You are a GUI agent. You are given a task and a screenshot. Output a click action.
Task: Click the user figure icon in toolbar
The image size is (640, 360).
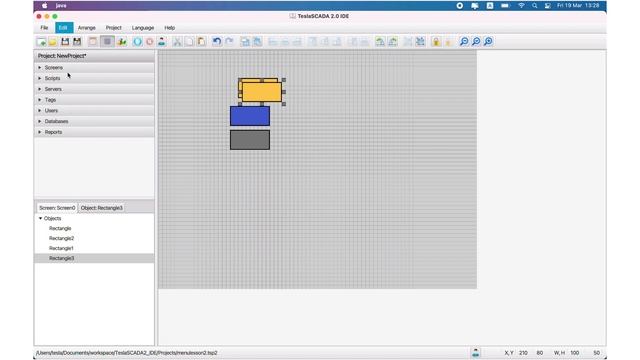coord(162,42)
